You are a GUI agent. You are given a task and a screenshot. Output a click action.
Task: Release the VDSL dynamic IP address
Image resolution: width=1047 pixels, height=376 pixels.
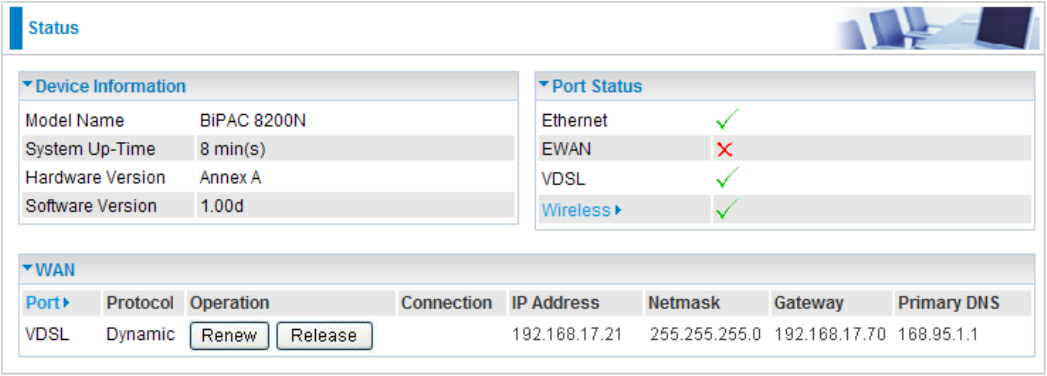point(324,335)
